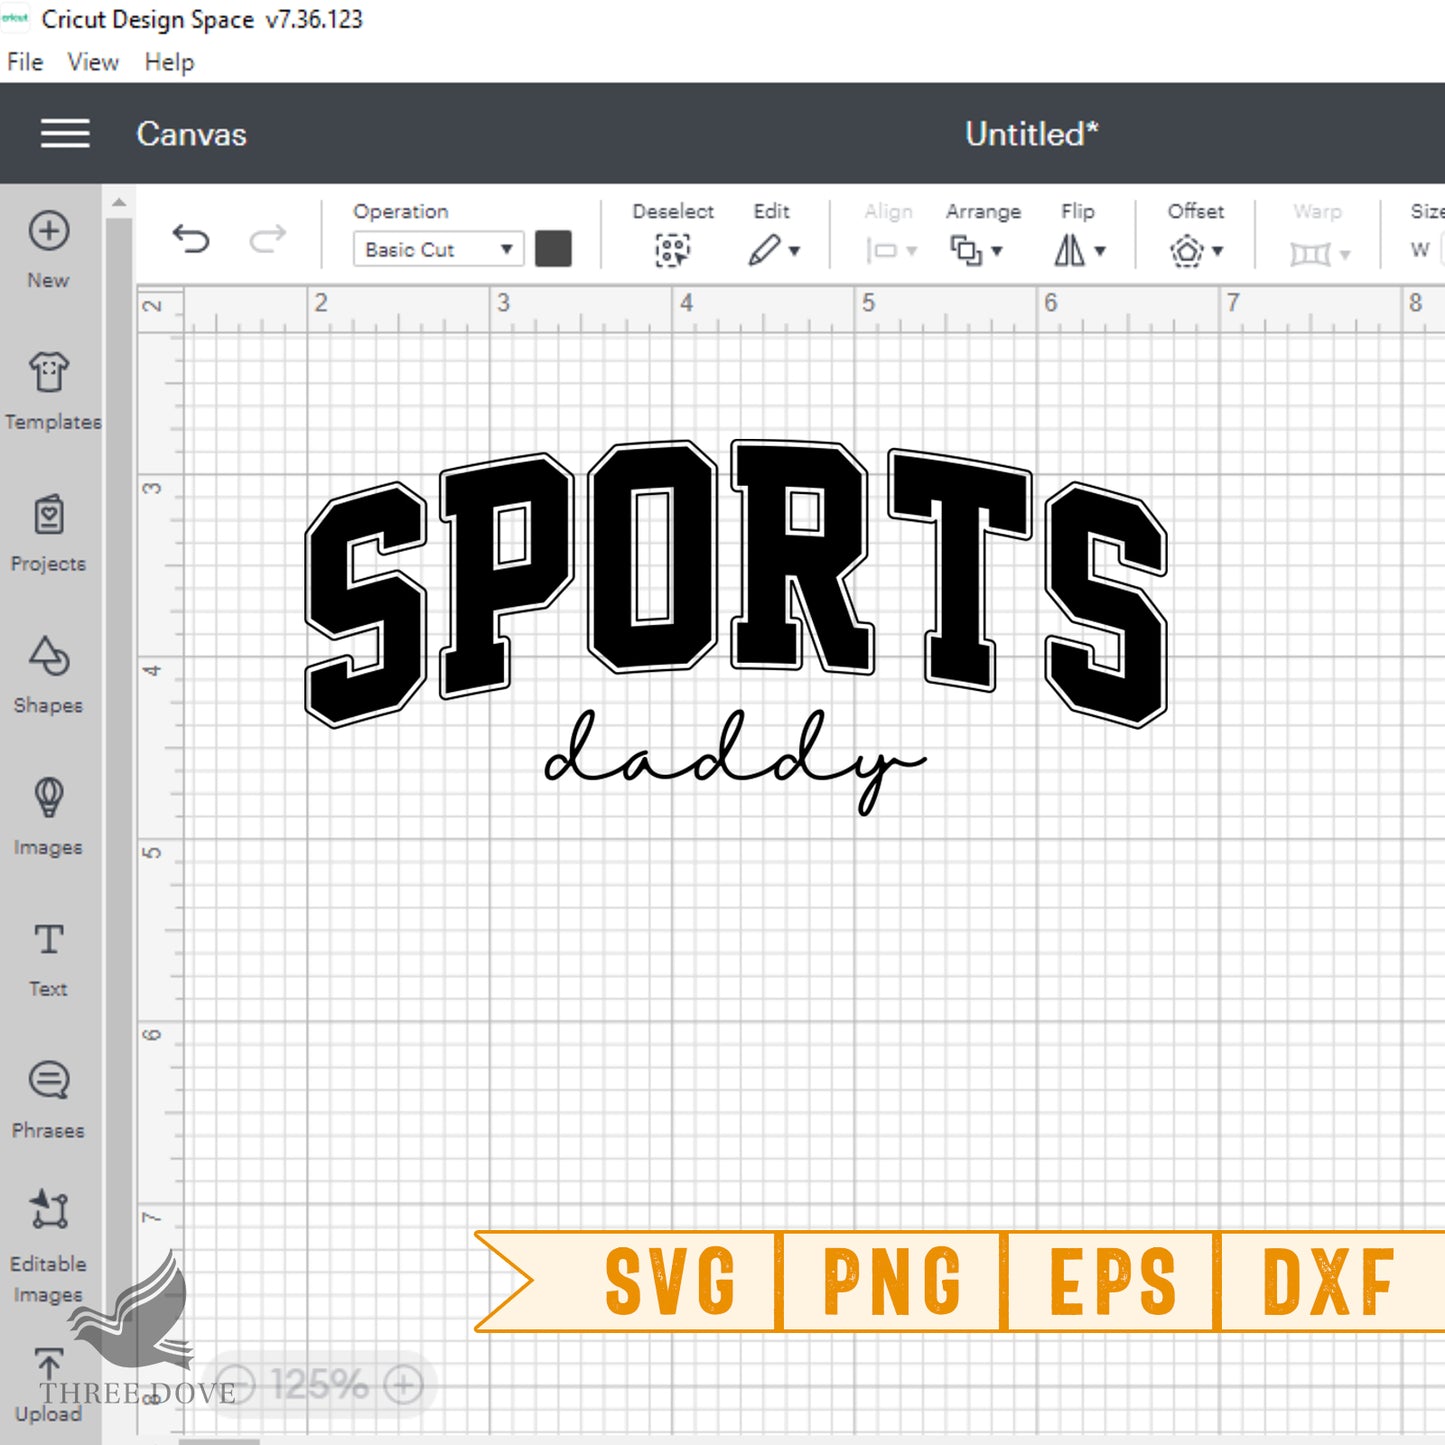This screenshot has height=1445, width=1445.
Task: Click the Arrange layers icon
Action: (x=966, y=250)
